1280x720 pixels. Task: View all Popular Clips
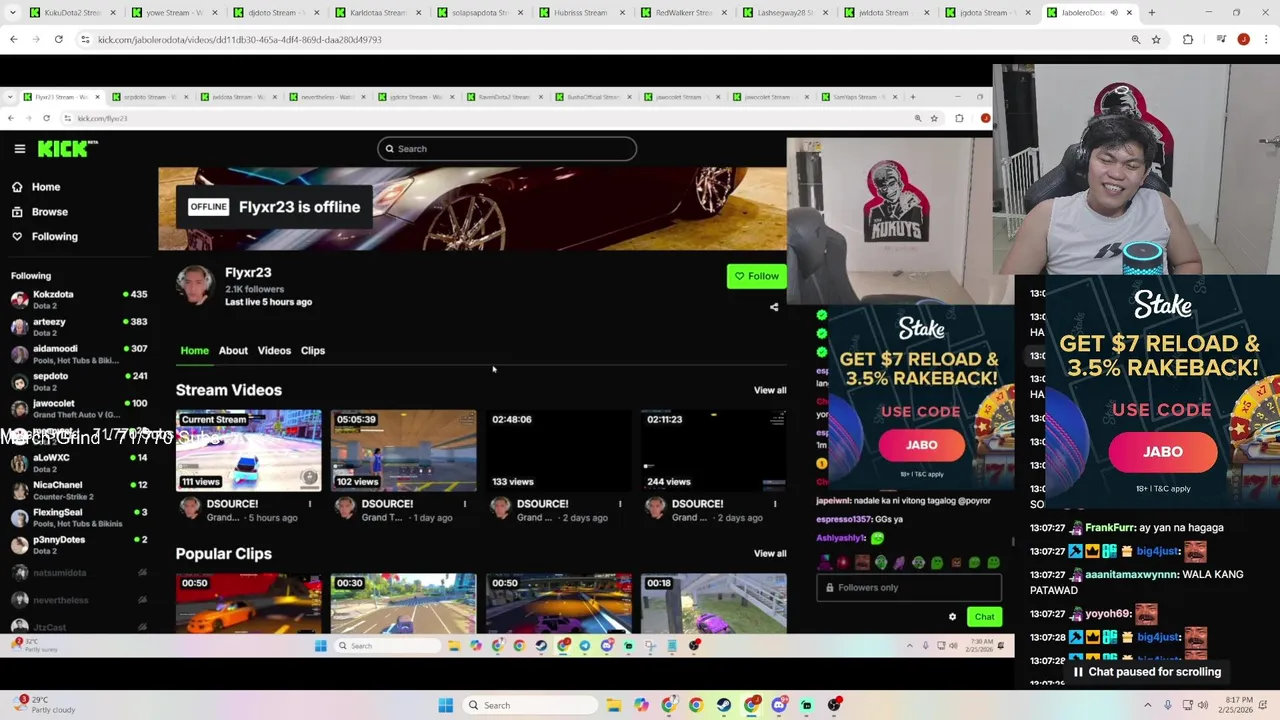click(x=770, y=553)
